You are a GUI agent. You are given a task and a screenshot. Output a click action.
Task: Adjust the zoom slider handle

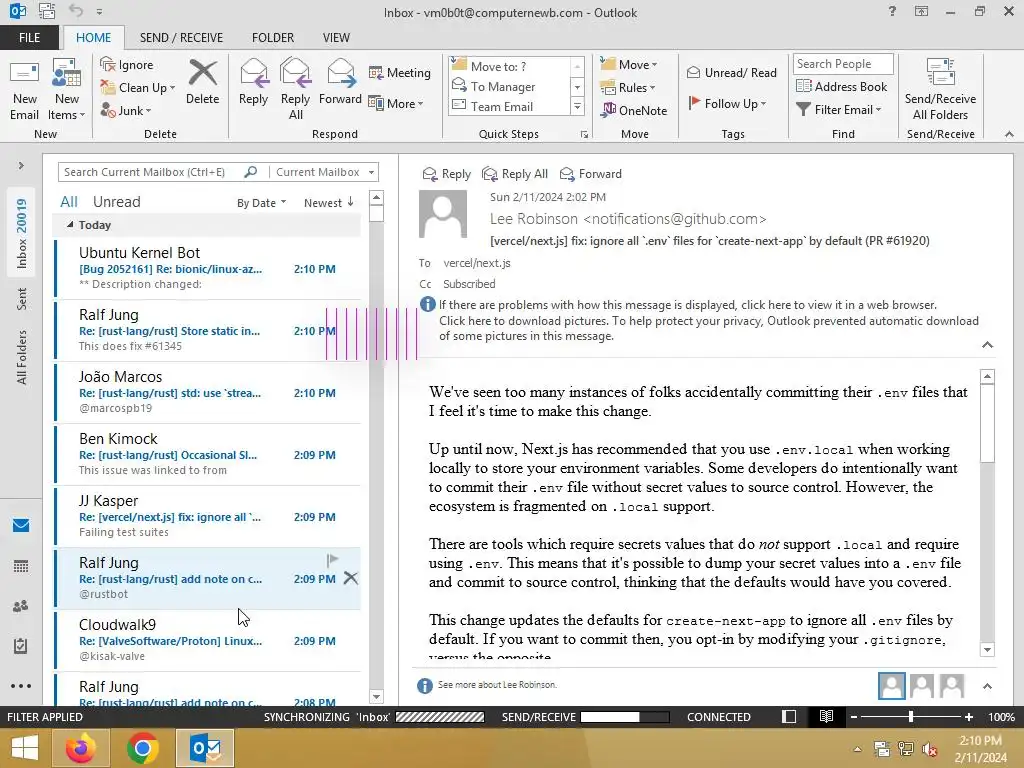tap(911, 717)
